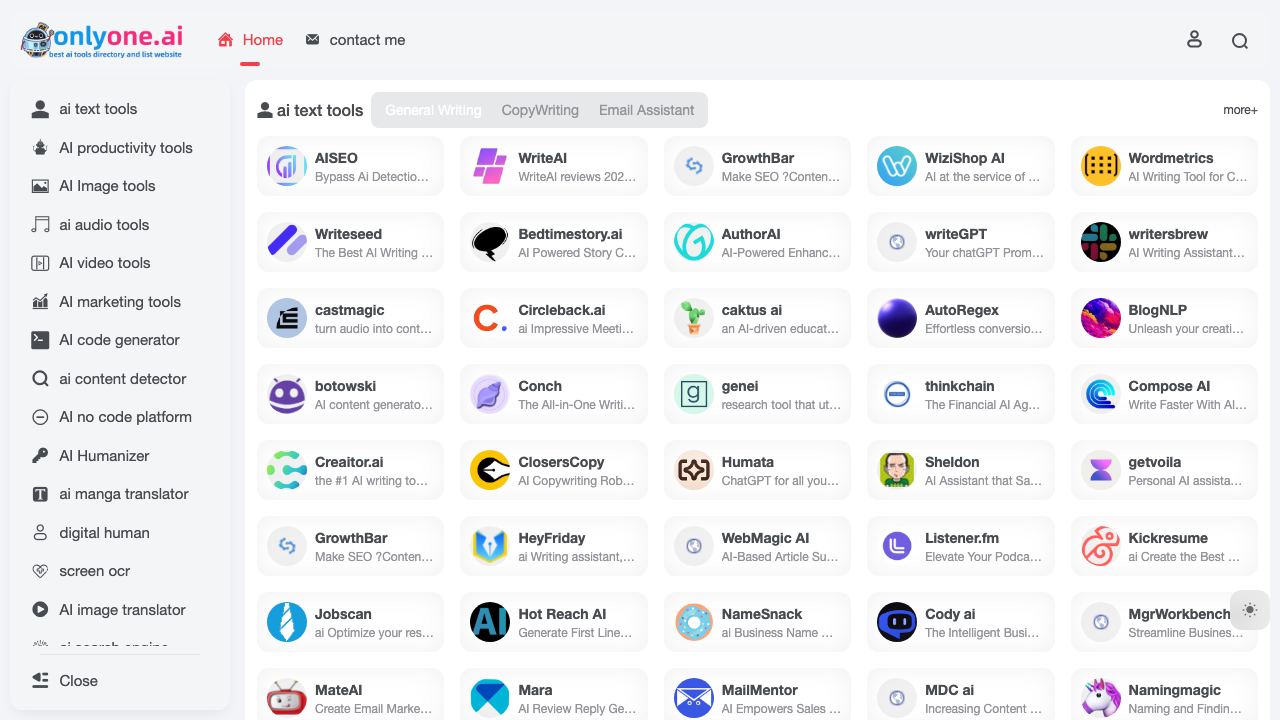Screen dimensions: 1280x720
Task: Click the Conch shell logo
Action: pyautogui.click(x=490, y=394)
